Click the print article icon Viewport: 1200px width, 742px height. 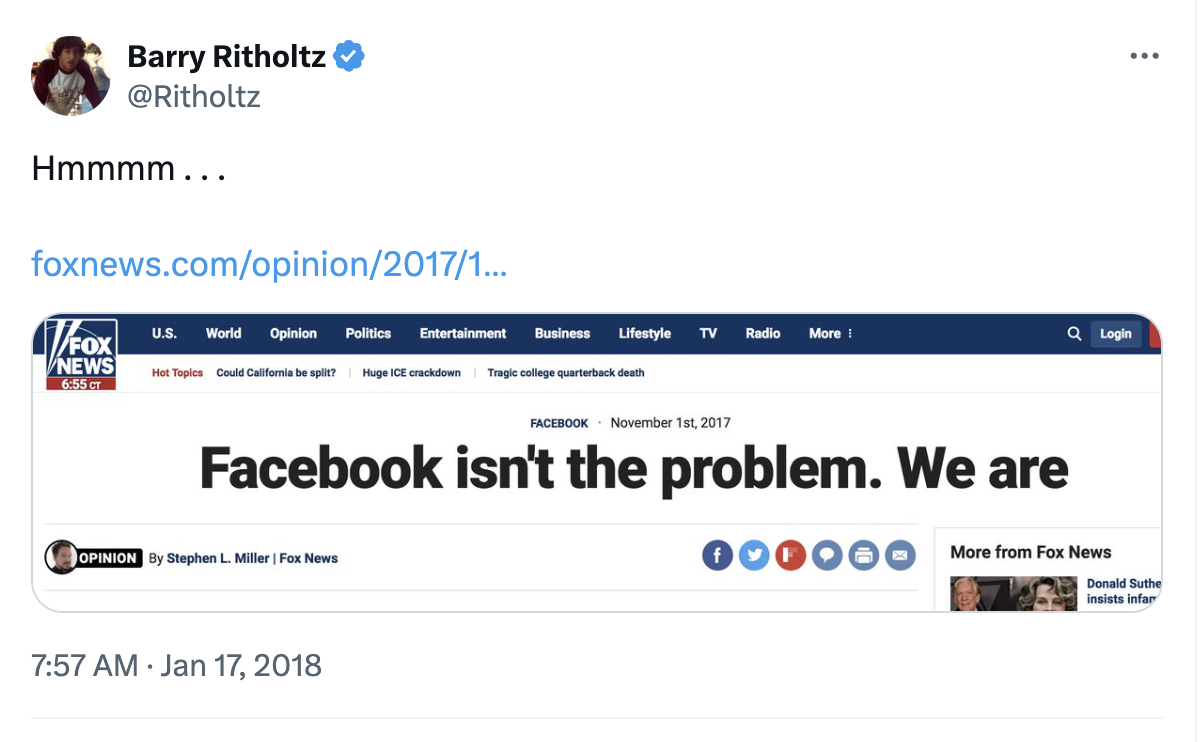point(864,555)
